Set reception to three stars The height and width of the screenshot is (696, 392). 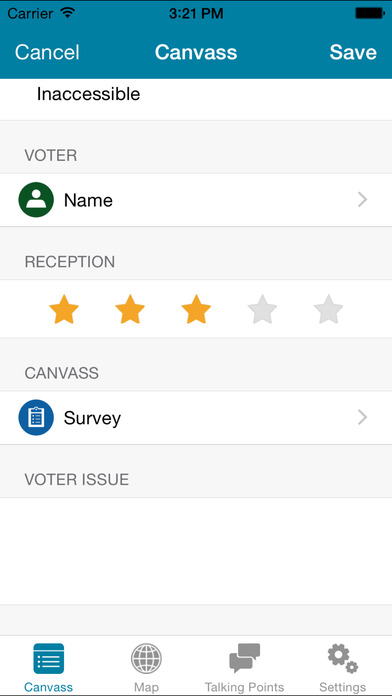pos(196,309)
